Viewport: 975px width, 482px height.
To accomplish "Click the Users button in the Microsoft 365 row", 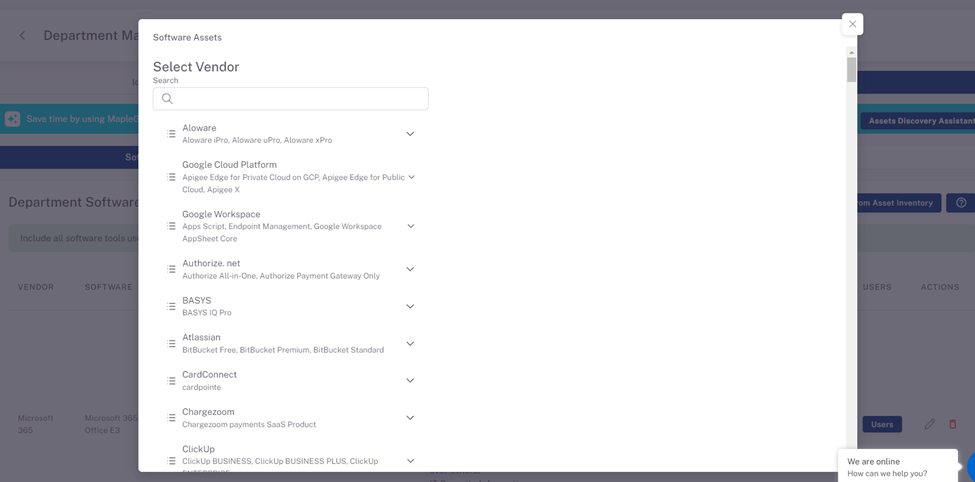I will 882,424.
